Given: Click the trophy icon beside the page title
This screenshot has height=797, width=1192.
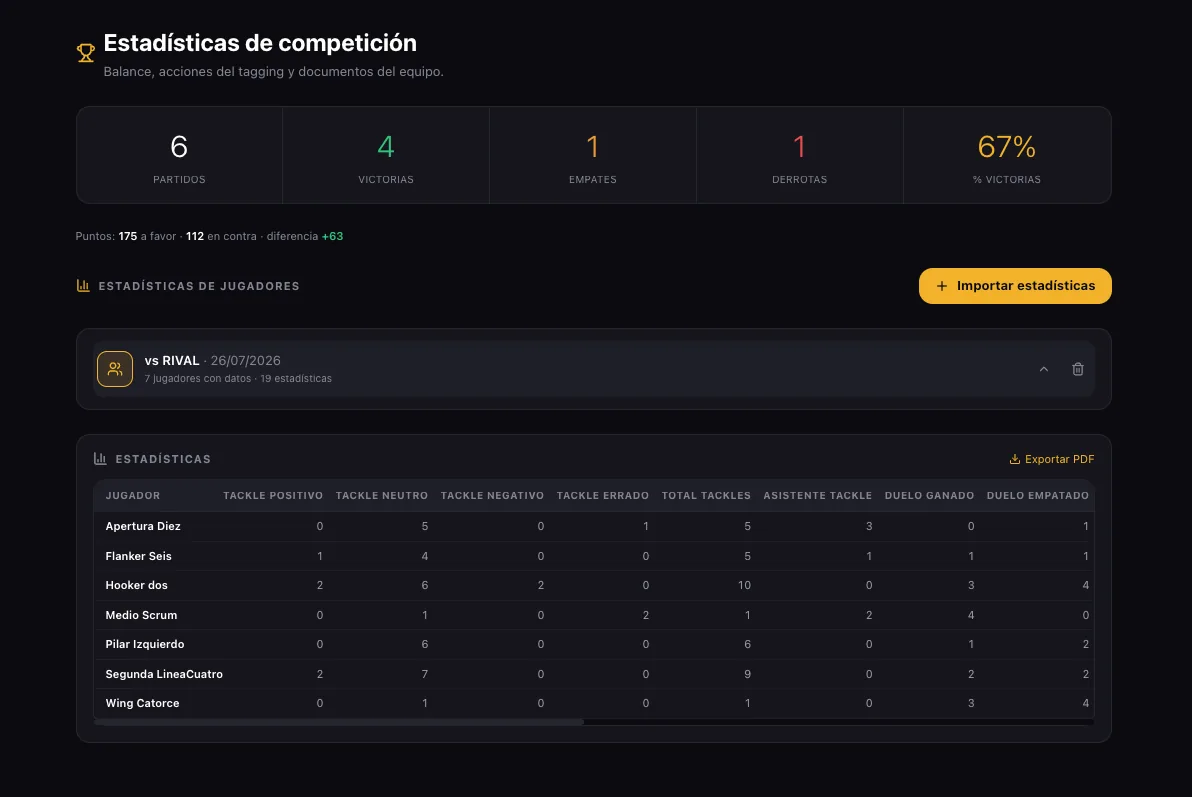Looking at the screenshot, I should pyautogui.click(x=86, y=52).
